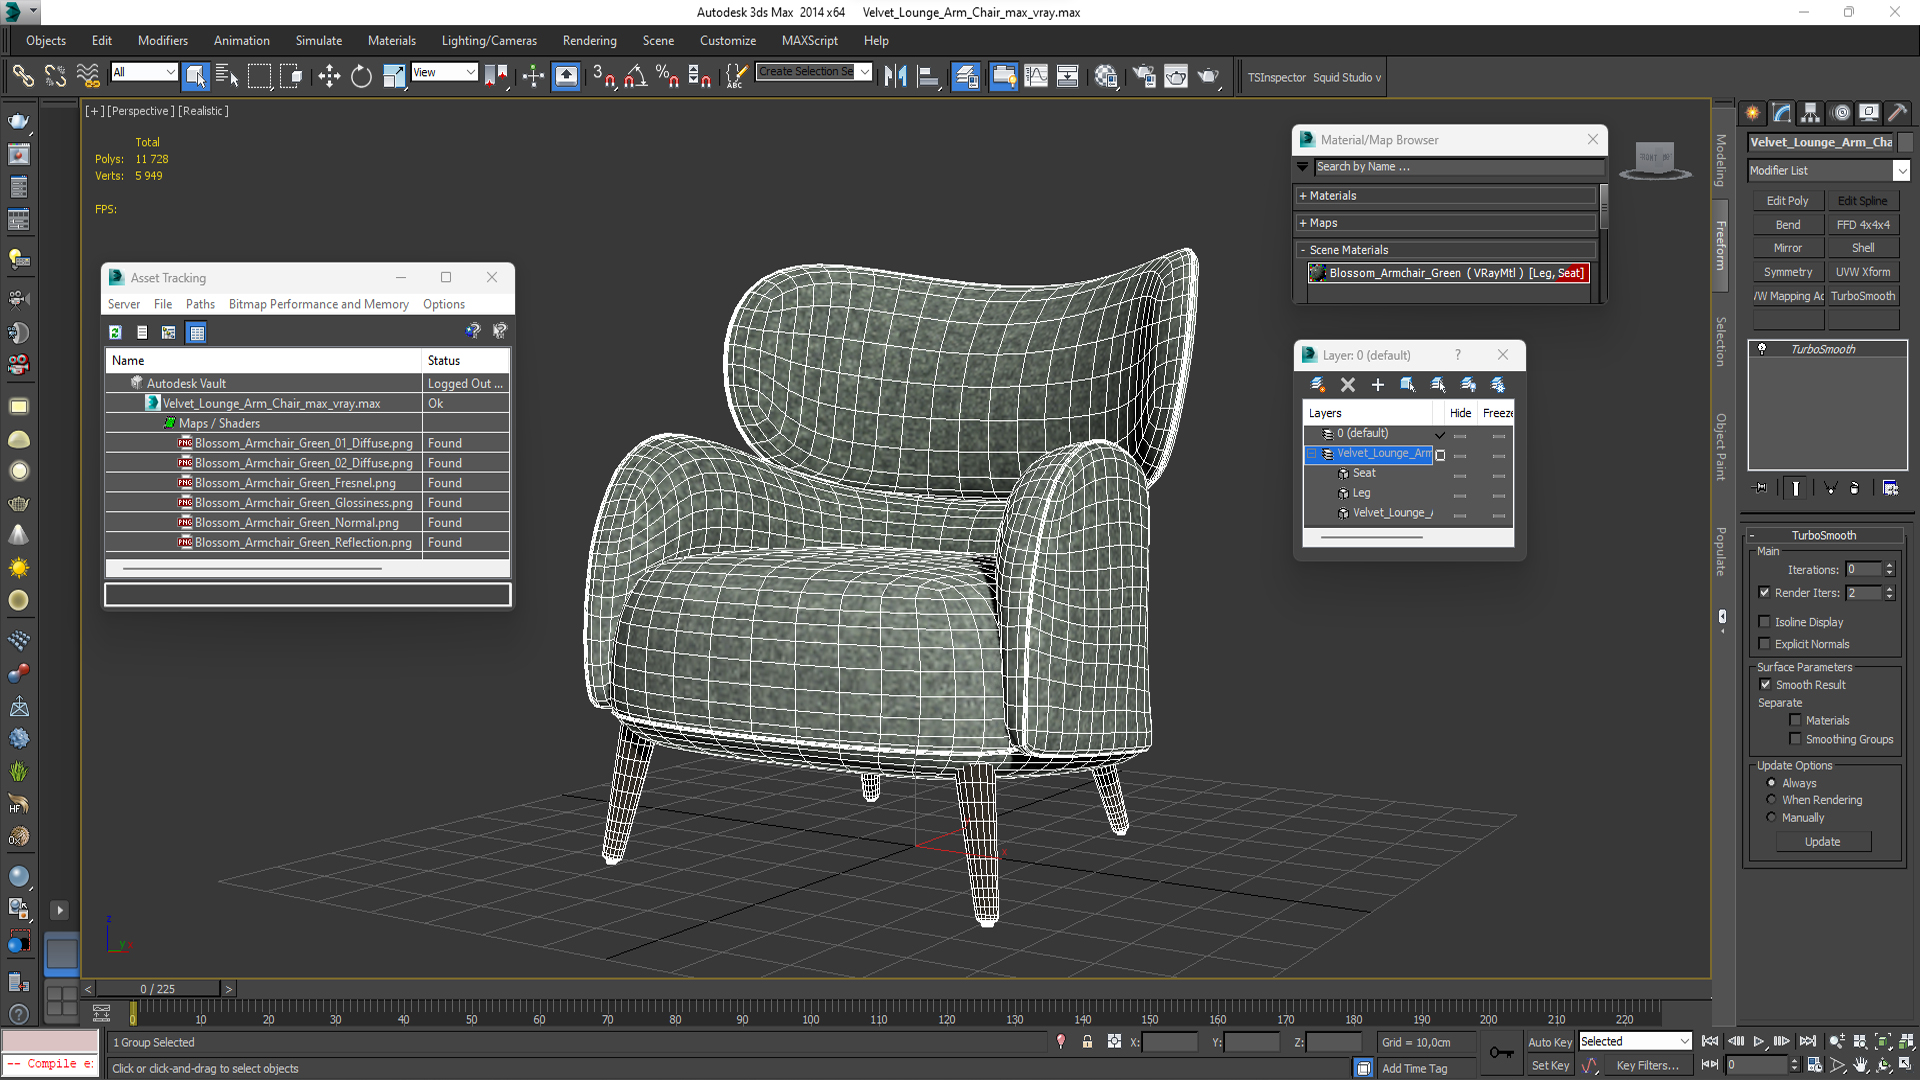This screenshot has width=1920, height=1080.
Task: Delete layer icon in Layer panel
Action: click(x=1348, y=384)
